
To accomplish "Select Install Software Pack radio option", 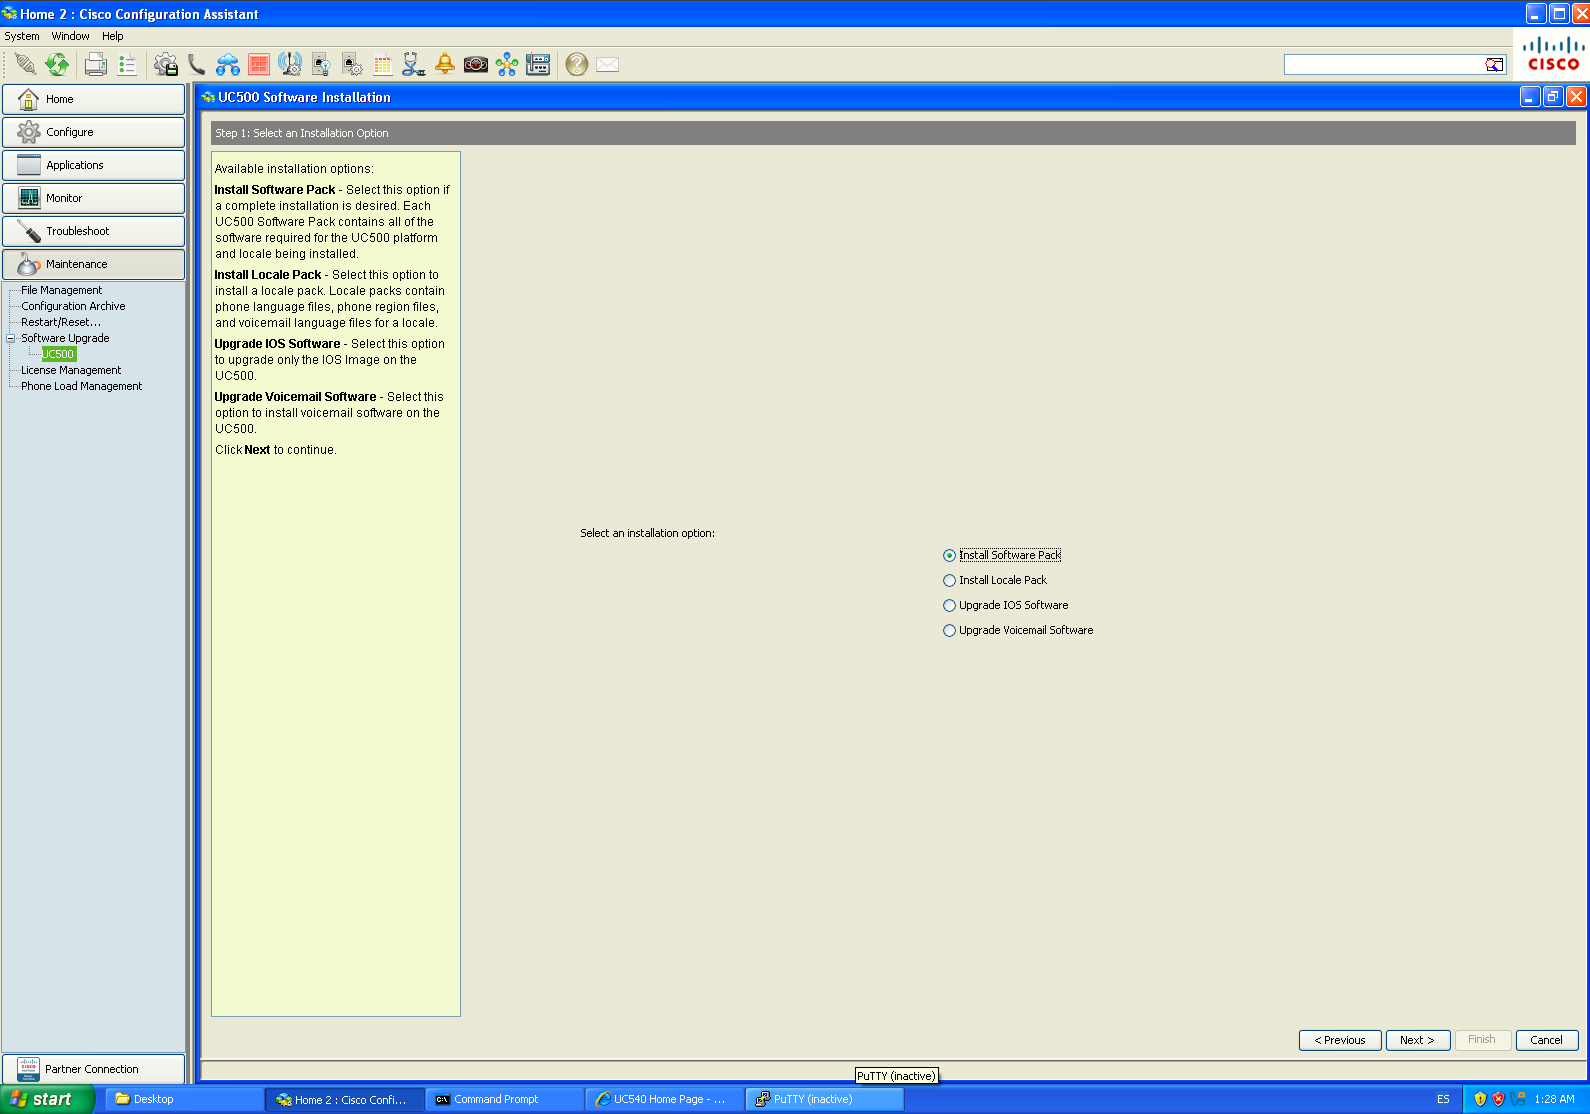I will point(1002,555).
